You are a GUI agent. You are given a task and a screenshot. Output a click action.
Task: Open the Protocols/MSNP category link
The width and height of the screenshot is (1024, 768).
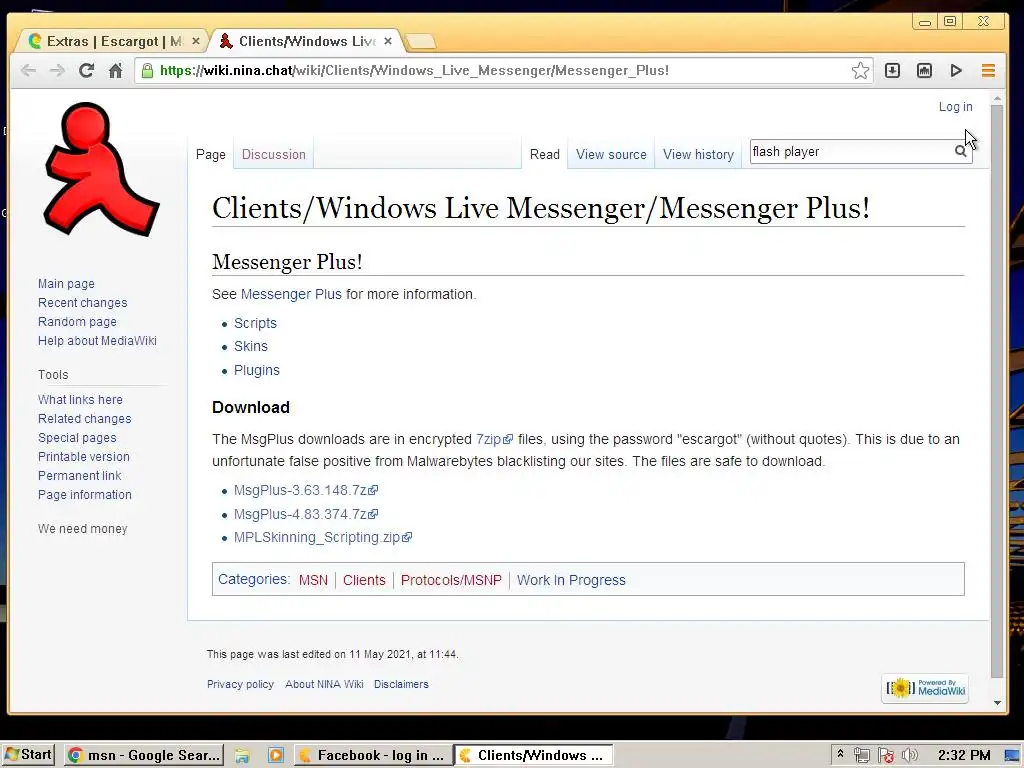(451, 580)
